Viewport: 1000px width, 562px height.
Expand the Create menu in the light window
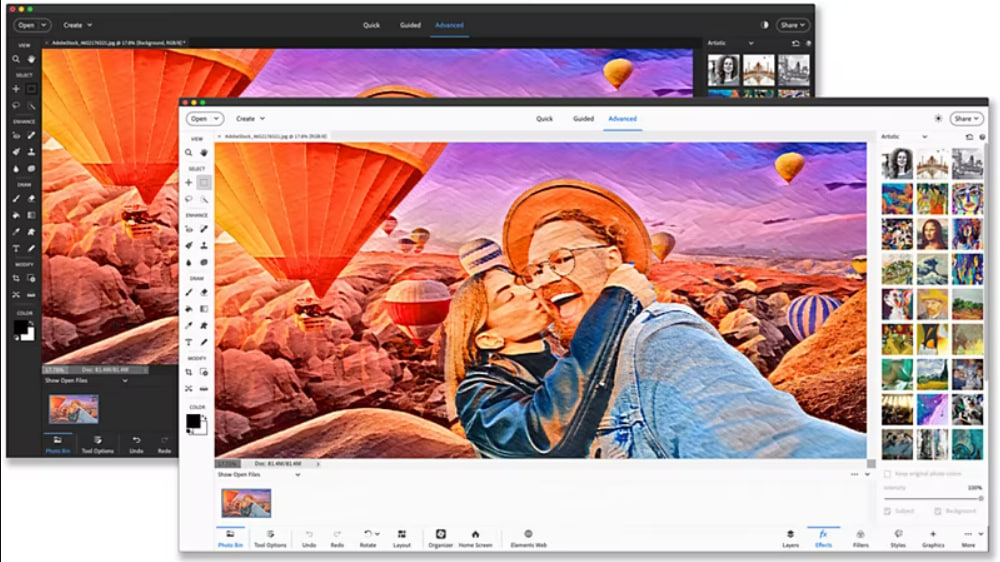250,118
